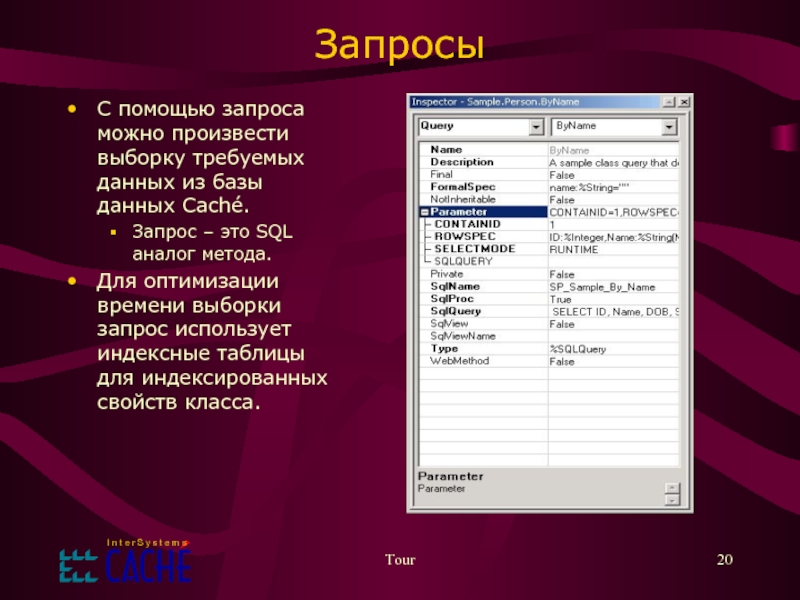Click the CONTAINID=1,ROWSPEC value cell
This screenshot has height=600, width=800.
(x=614, y=212)
